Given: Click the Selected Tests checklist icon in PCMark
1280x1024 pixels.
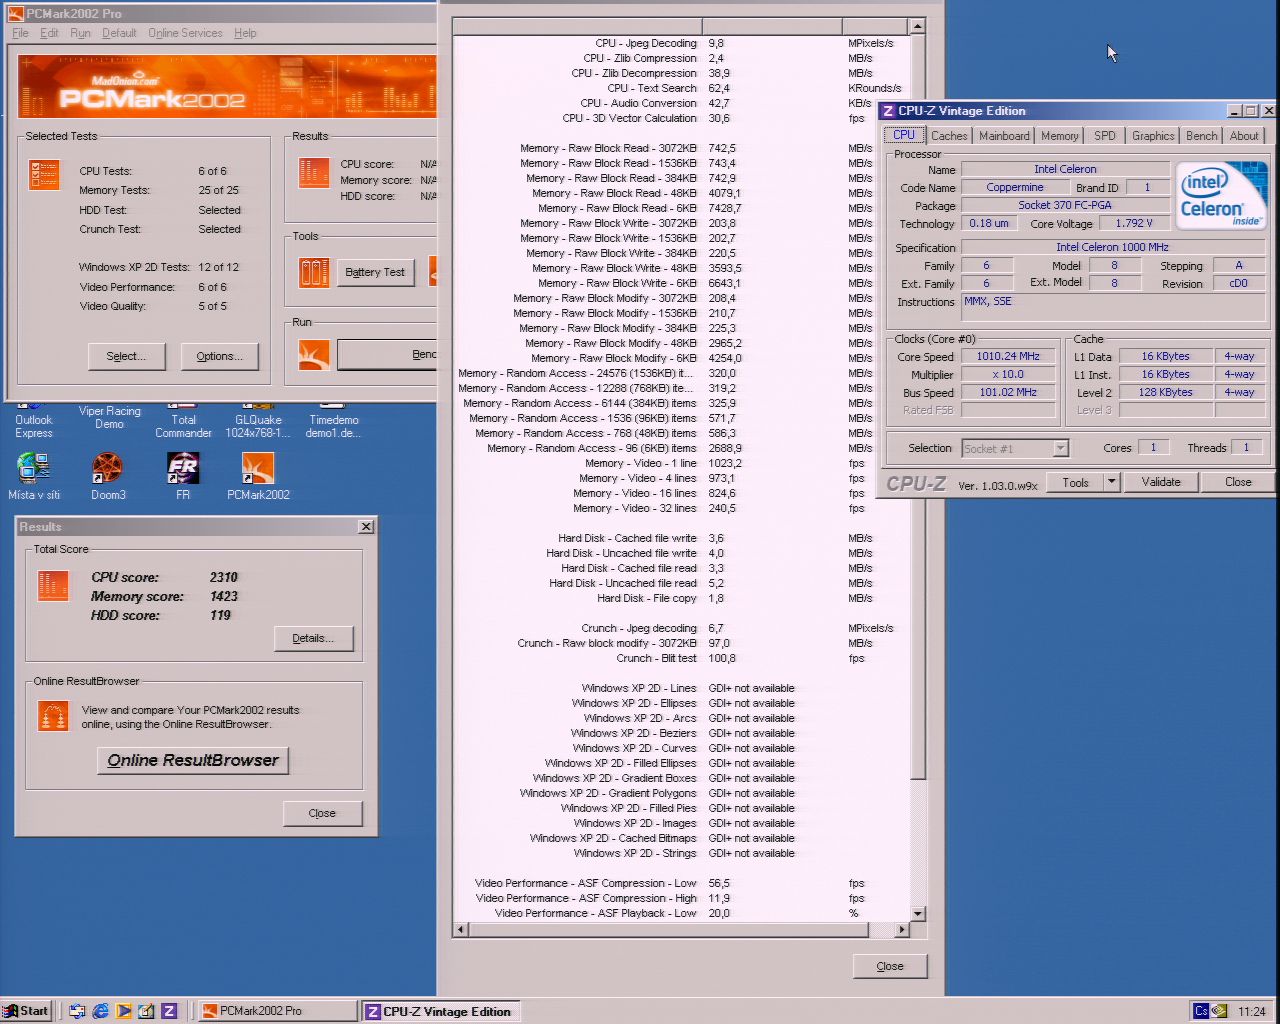Looking at the screenshot, I should tap(44, 174).
